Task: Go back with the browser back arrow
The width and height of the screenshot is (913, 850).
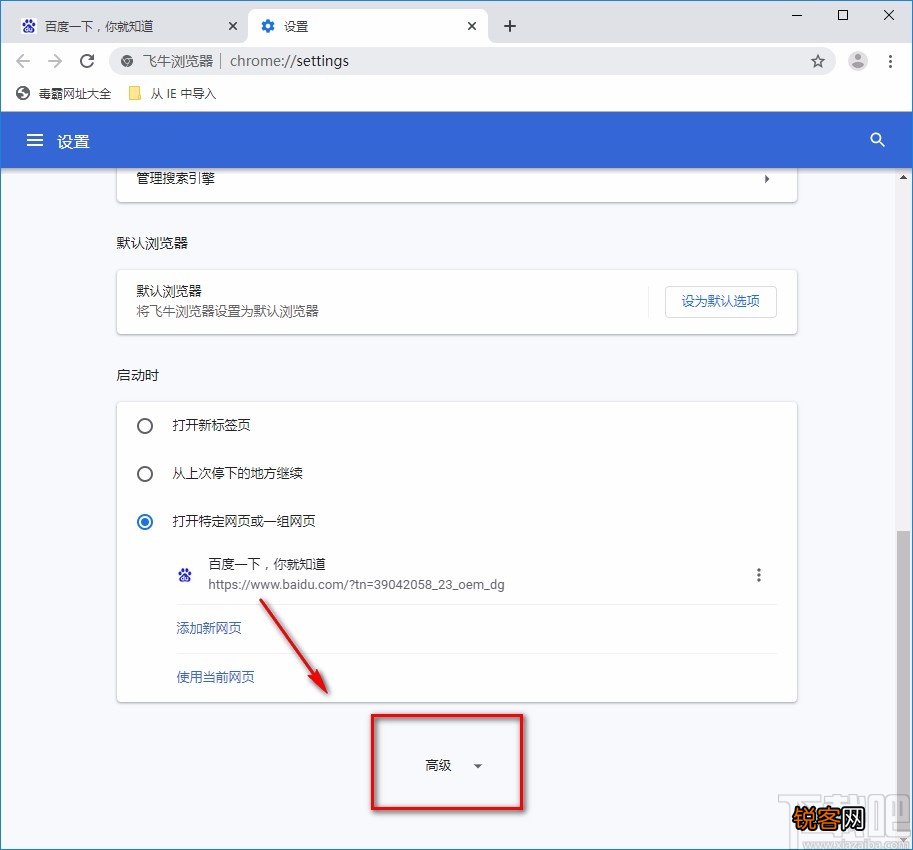Action: pos(23,61)
